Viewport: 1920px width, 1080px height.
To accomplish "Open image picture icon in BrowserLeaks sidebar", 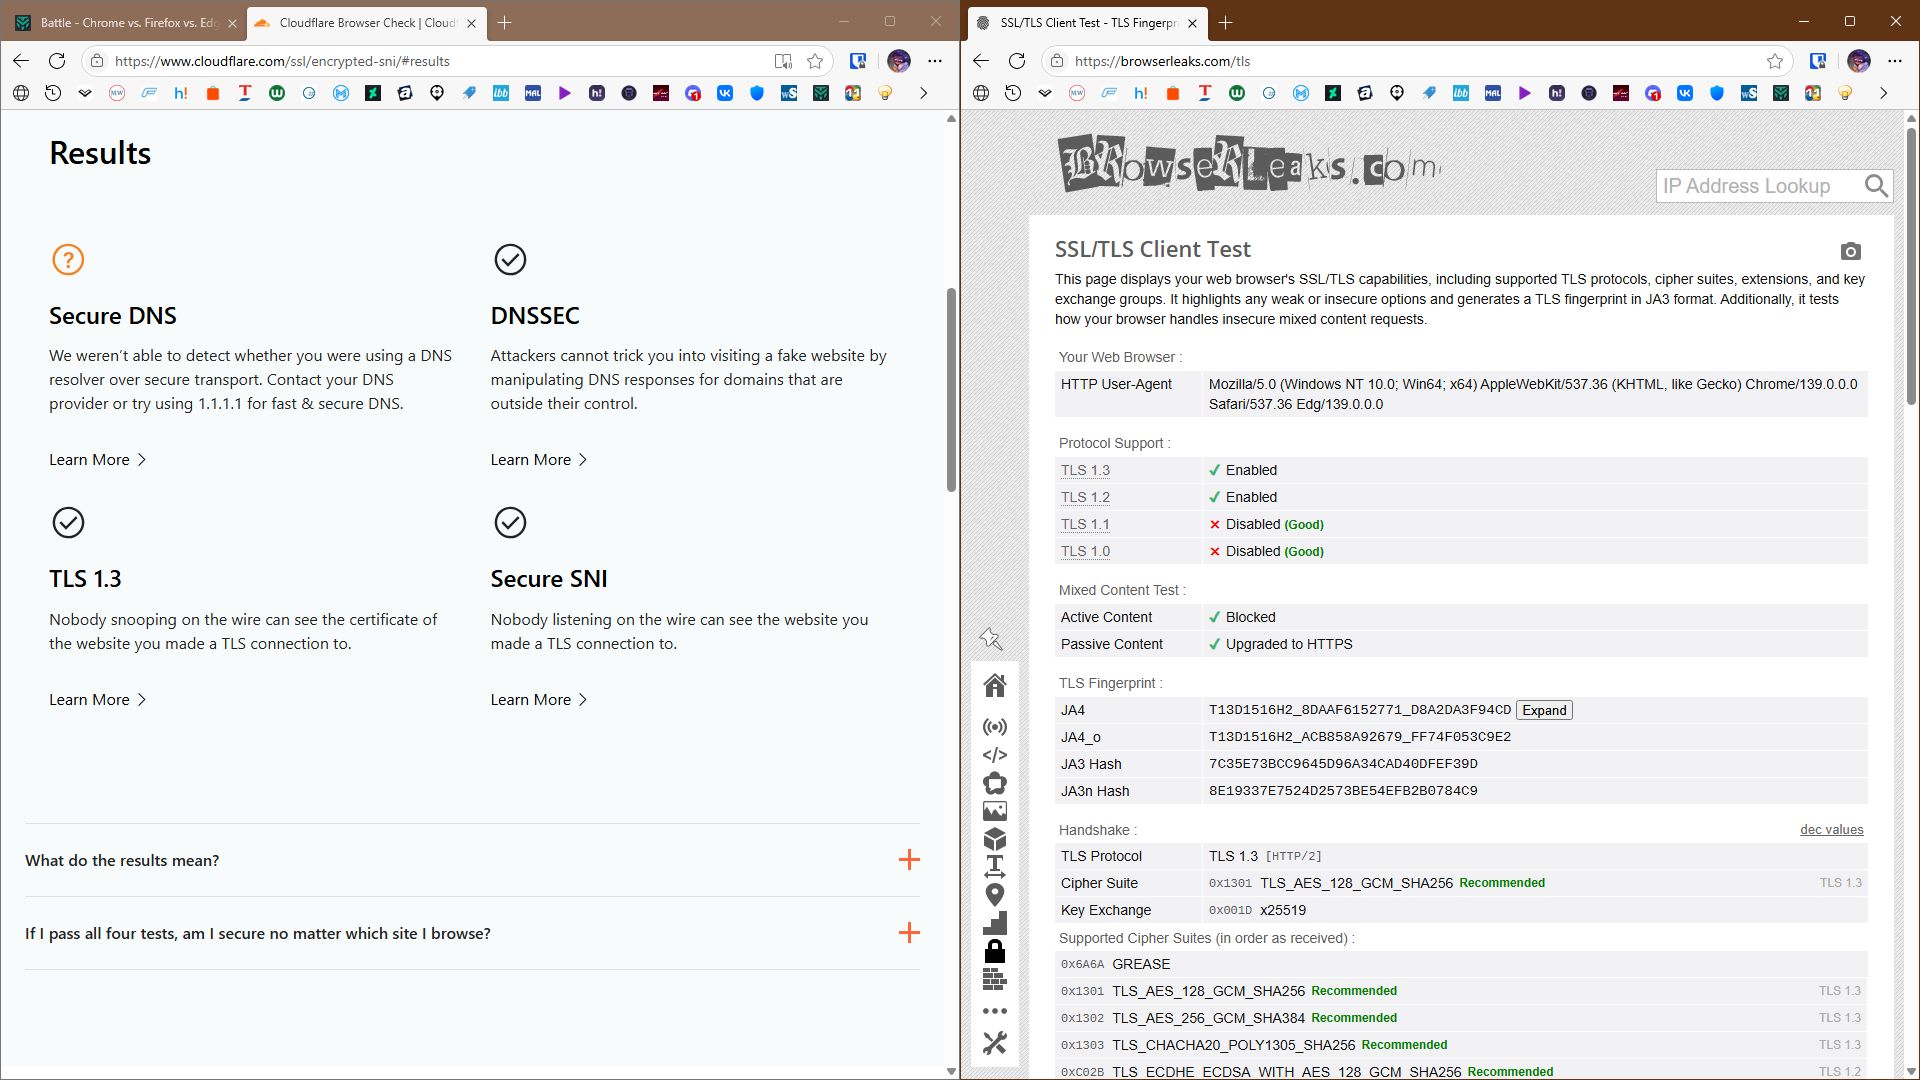I will click(x=994, y=811).
